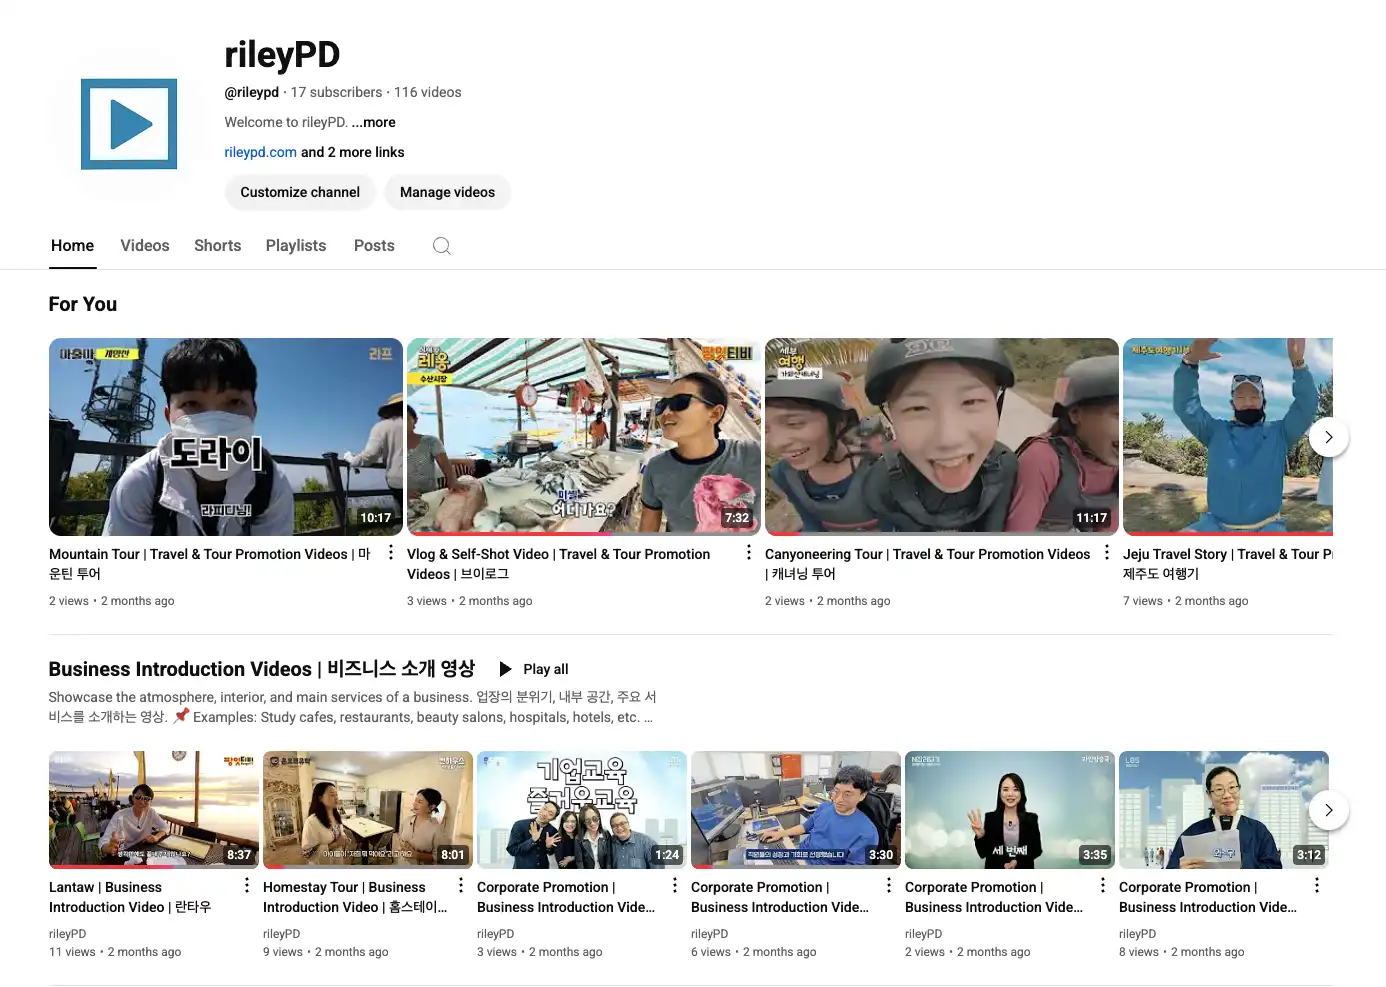Switch to the Videos tab
1386x987 pixels.
(x=145, y=246)
